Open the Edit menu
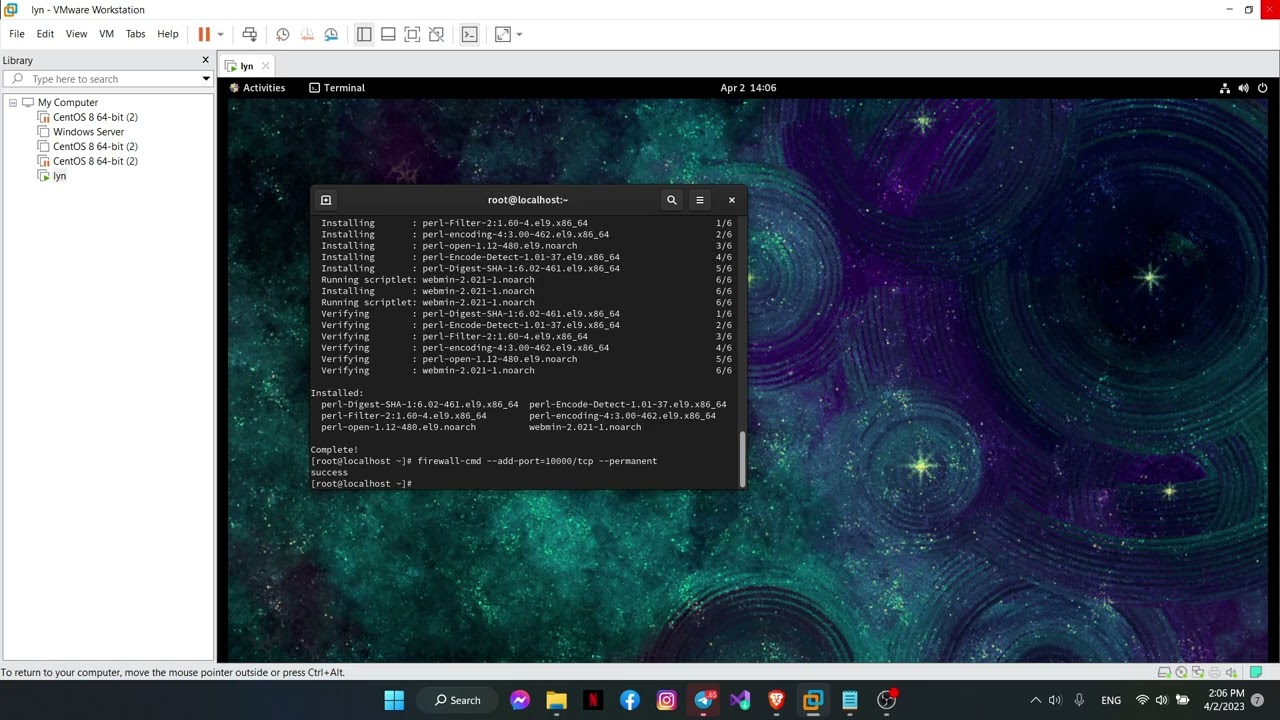Image resolution: width=1280 pixels, height=720 pixels. (45, 34)
